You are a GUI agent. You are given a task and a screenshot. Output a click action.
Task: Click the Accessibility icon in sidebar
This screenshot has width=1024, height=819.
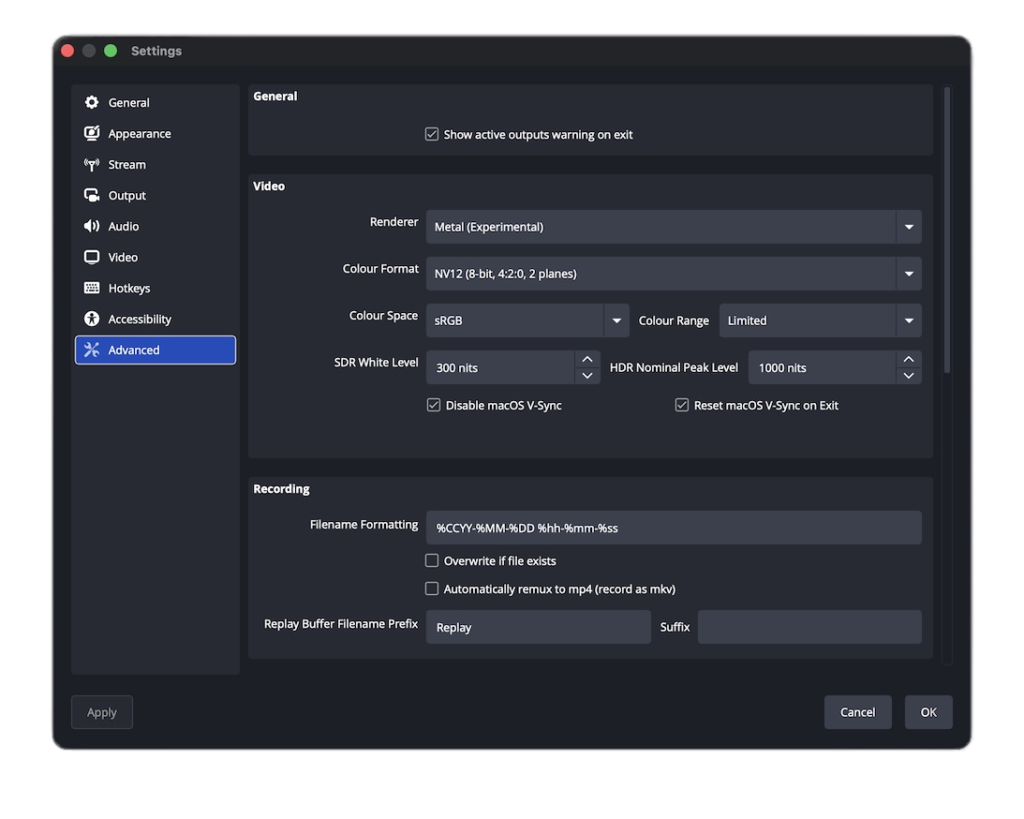pyautogui.click(x=92, y=320)
